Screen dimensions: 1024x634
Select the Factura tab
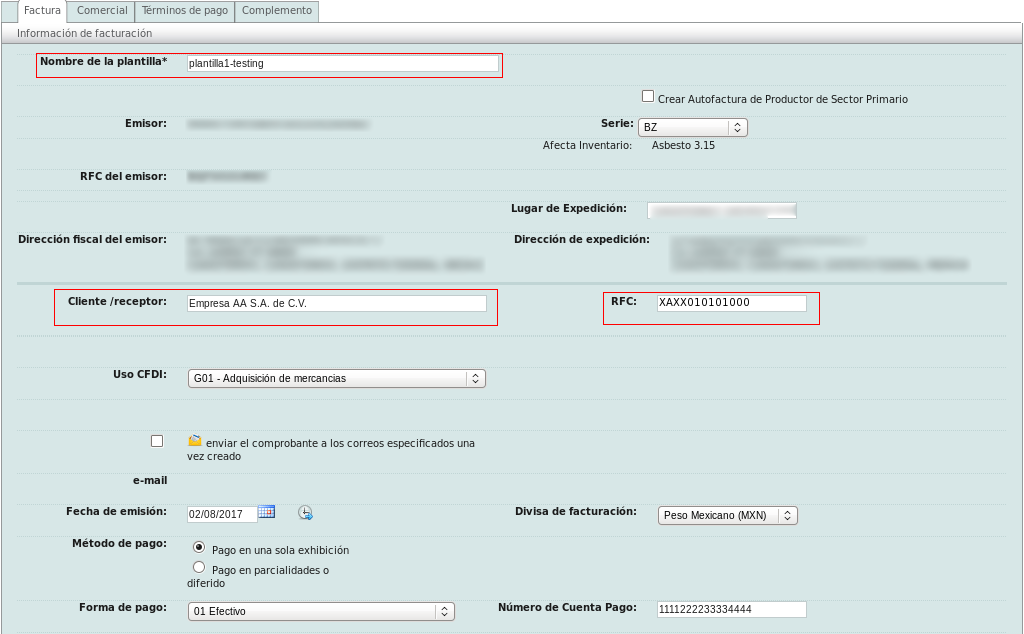[x=43, y=11]
